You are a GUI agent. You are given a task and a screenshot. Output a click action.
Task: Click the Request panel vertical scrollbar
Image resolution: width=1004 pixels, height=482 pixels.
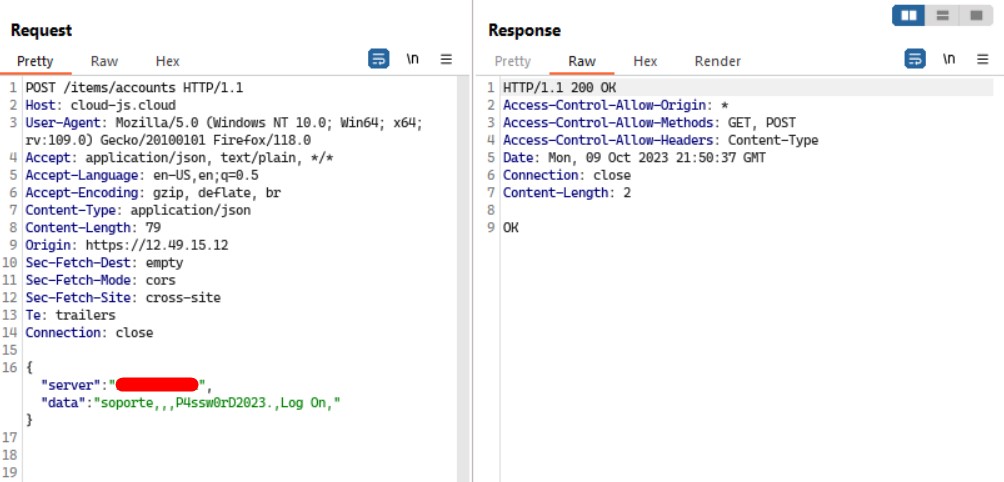[464, 278]
